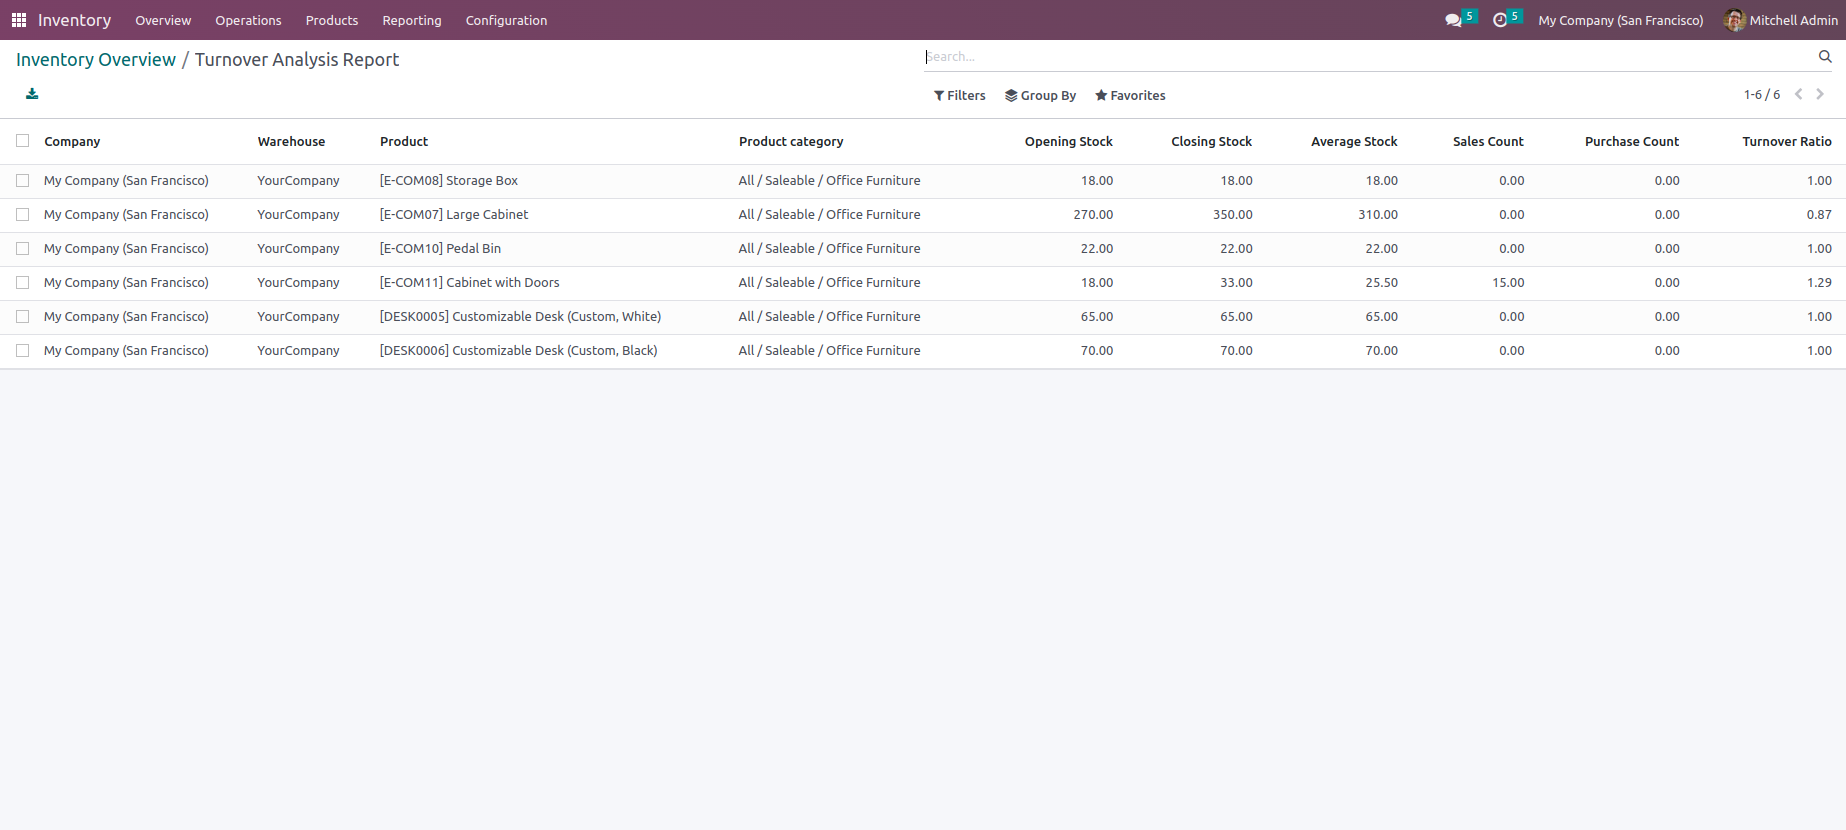Toggle the select-all rows checkbox

tap(23, 141)
